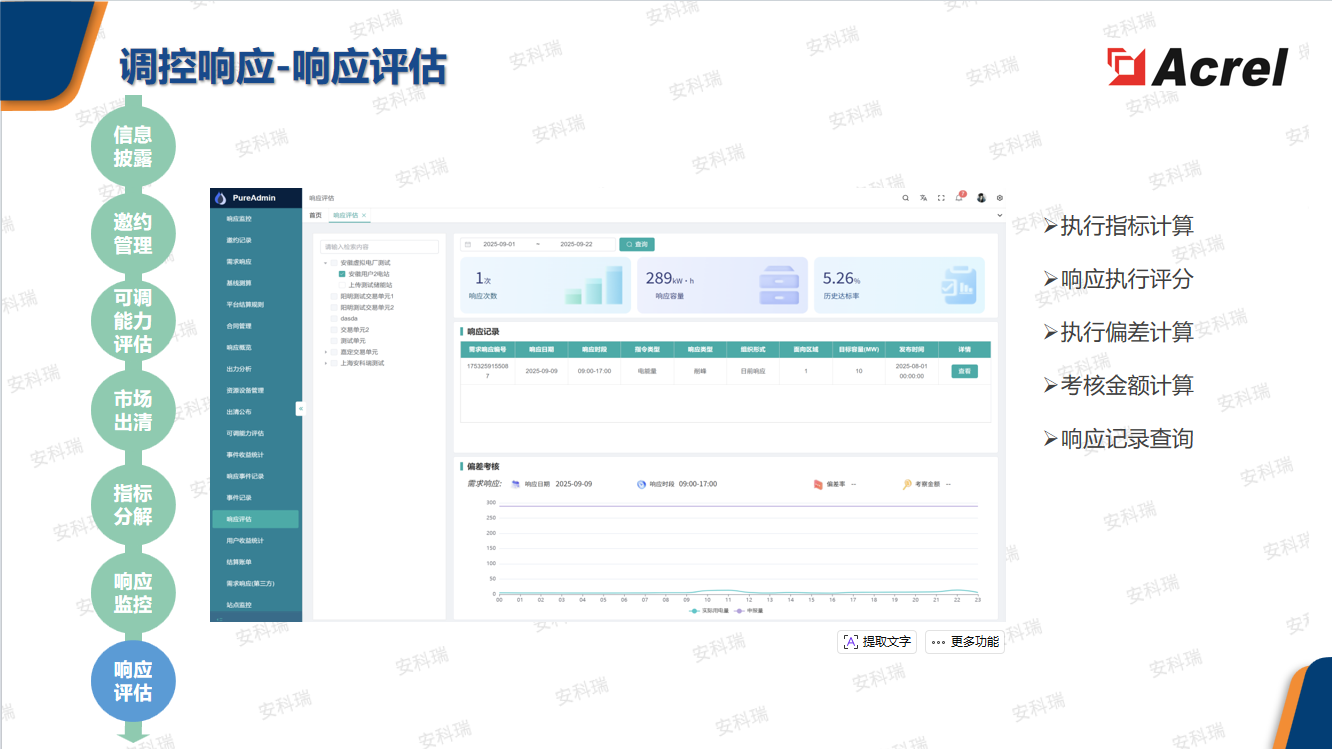Image resolution: width=1332 pixels, height=749 pixels.
Task: Expand the 上海安科瑞测试 tree node
Action: pyautogui.click(x=325, y=363)
